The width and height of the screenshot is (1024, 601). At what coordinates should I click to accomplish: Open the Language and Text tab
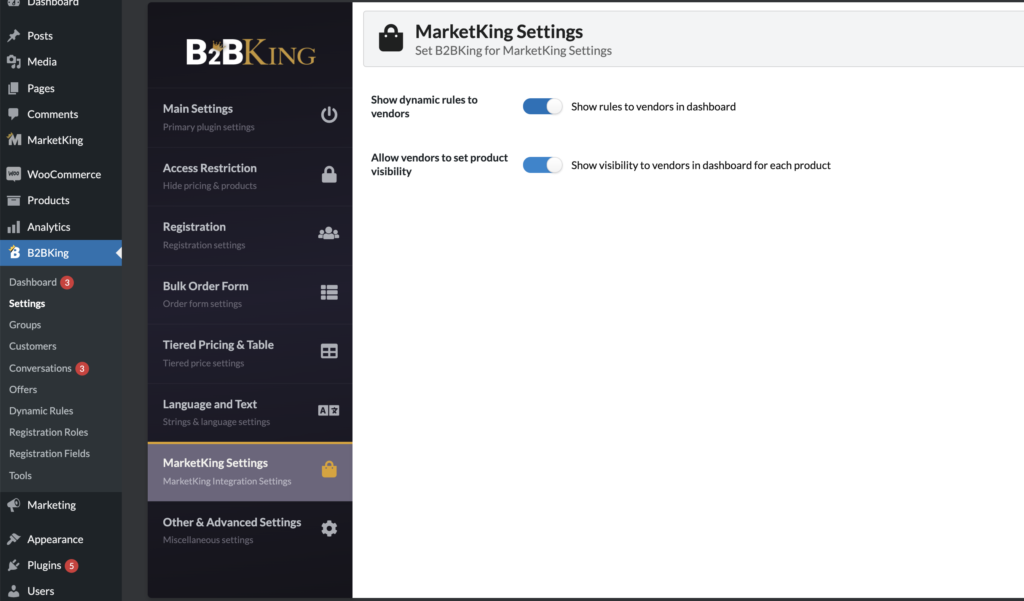[x=250, y=413]
